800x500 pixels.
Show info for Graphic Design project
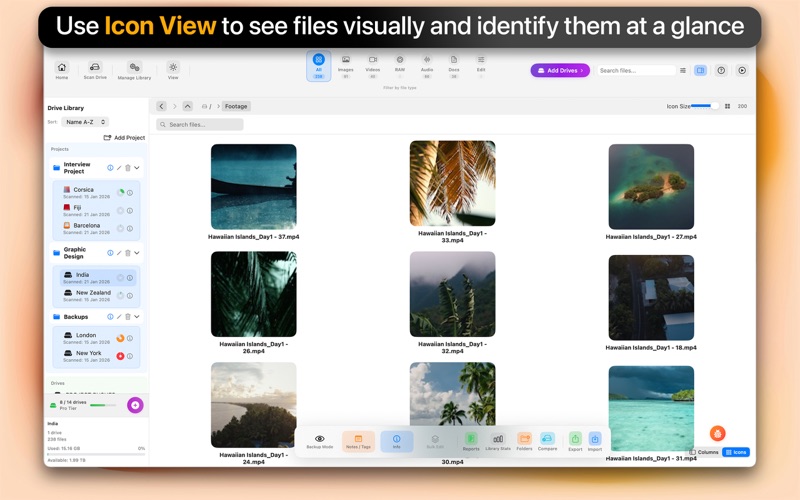(110, 253)
